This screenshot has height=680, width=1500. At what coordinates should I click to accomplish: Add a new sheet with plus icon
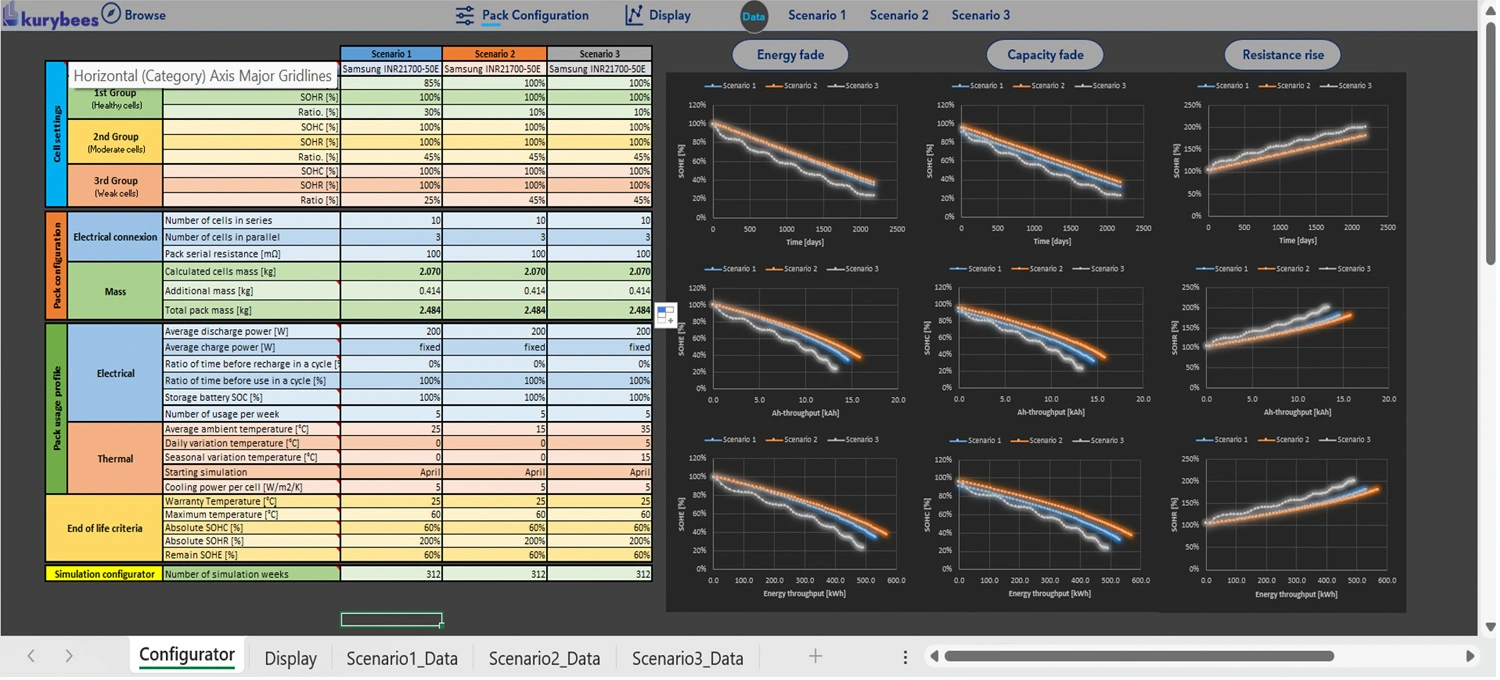(815, 656)
